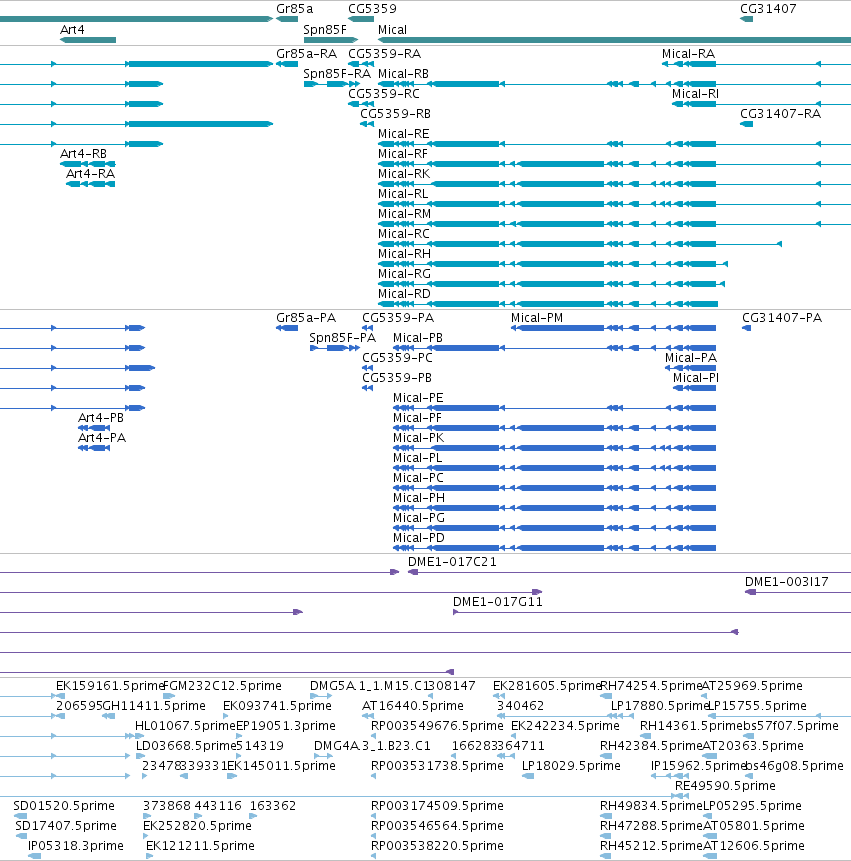Click the Mical-RA transcript label
851x861 pixels.
688,54
